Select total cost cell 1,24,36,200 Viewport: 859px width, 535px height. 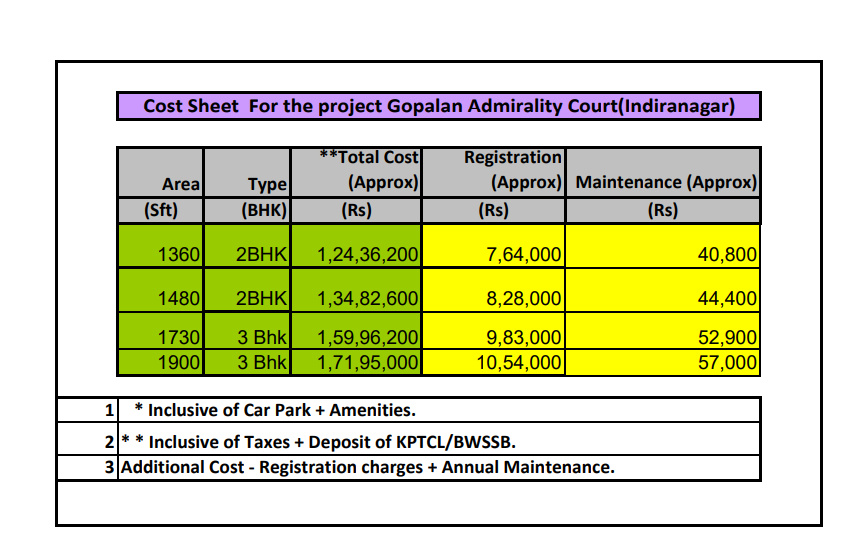click(x=362, y=255)
